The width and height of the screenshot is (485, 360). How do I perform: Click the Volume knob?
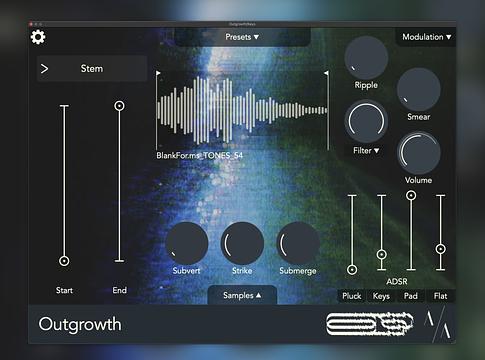pos(419,153)
